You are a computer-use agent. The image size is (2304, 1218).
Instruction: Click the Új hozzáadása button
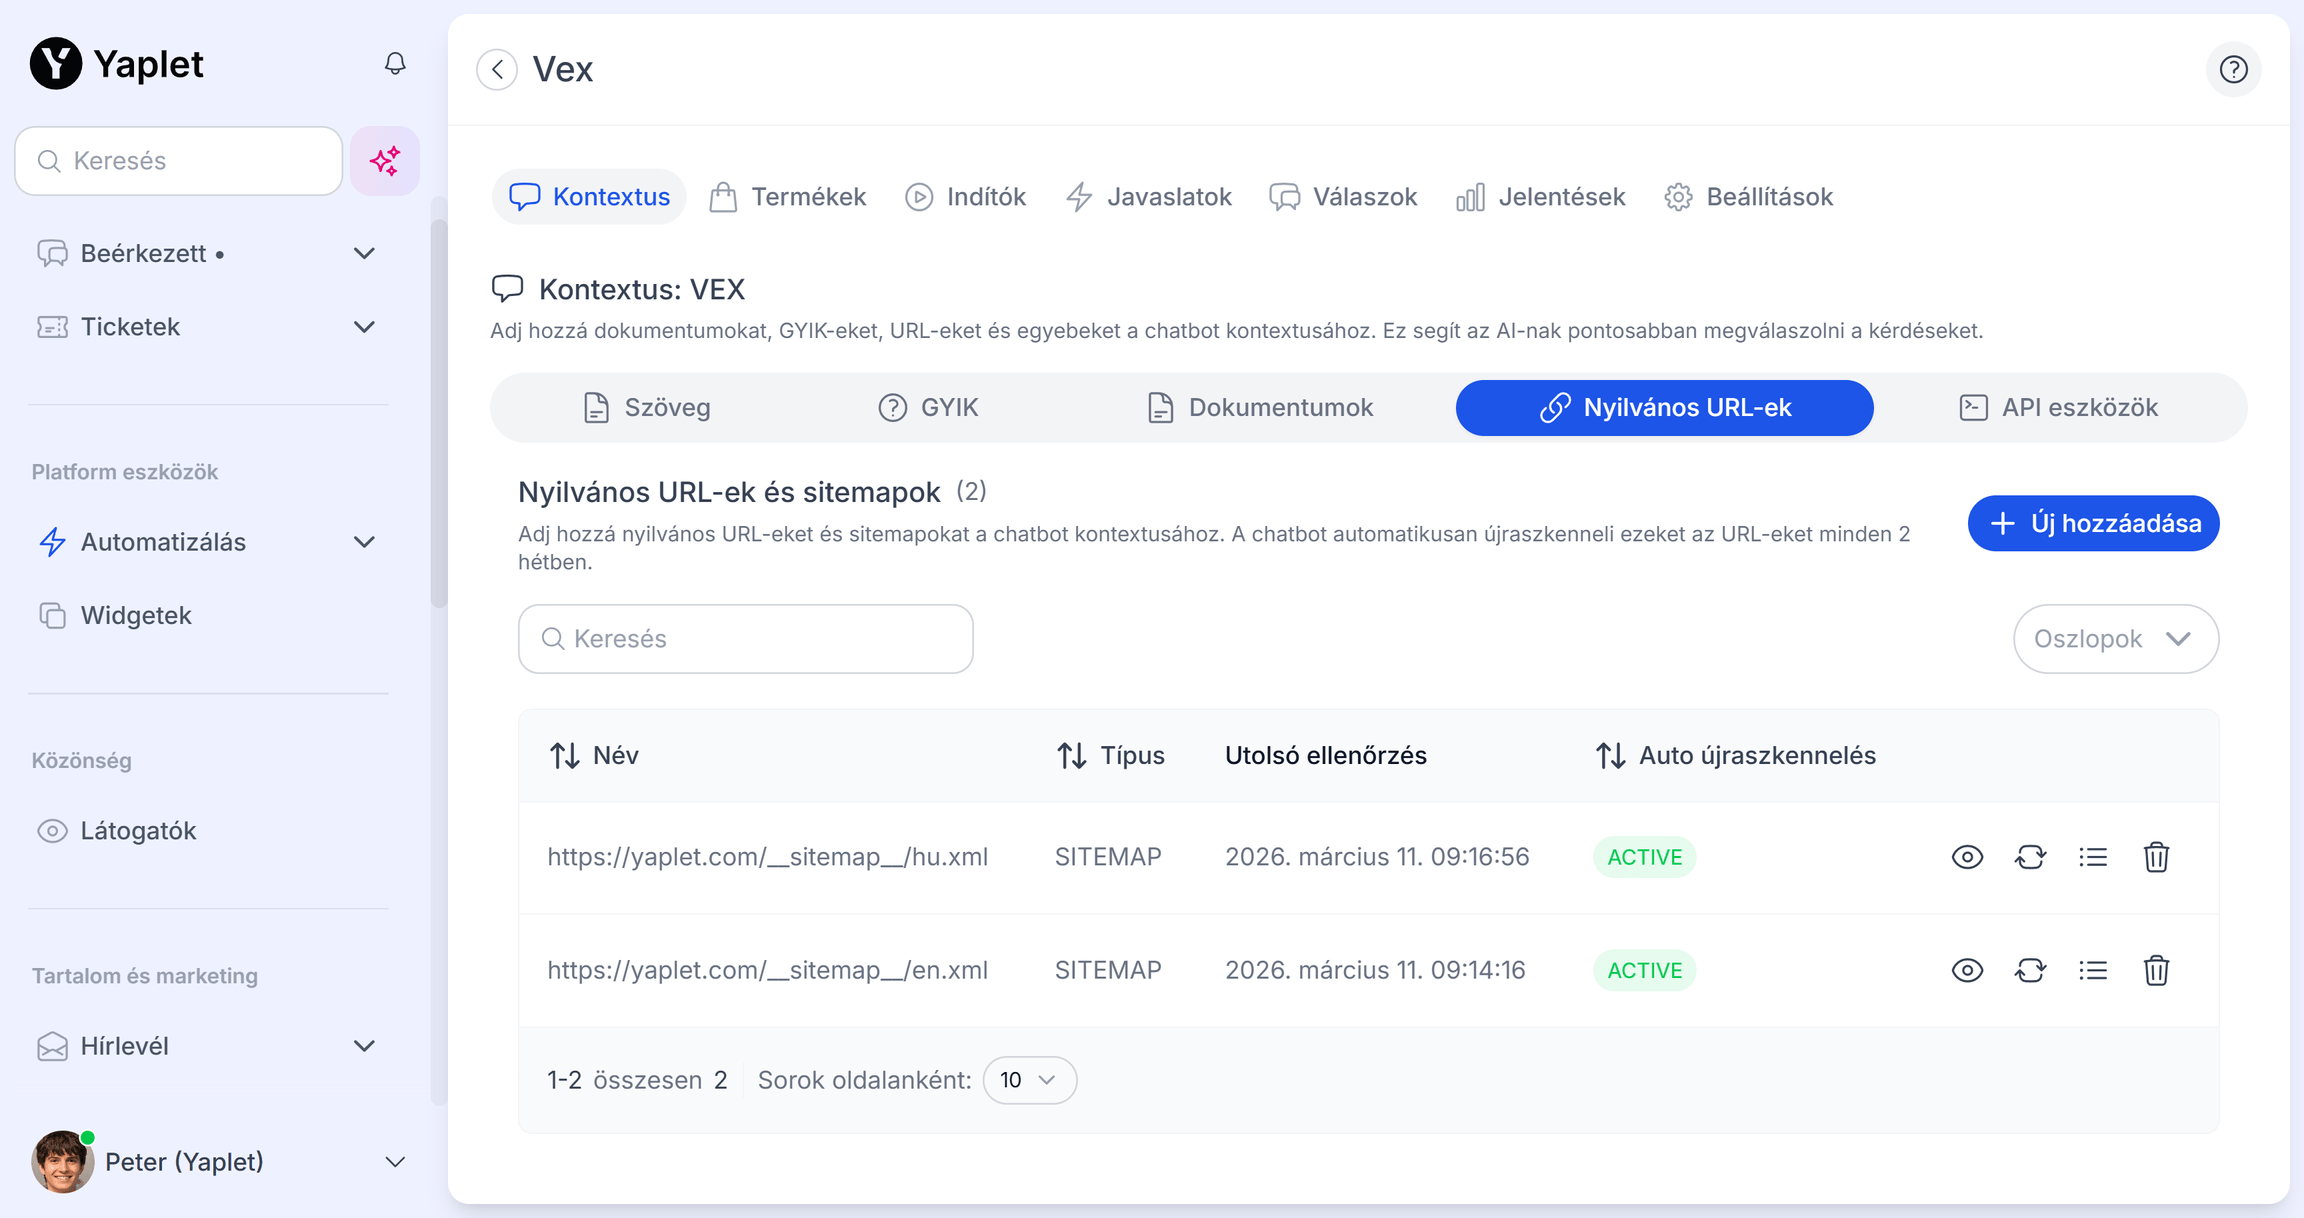click(2093, 523)
